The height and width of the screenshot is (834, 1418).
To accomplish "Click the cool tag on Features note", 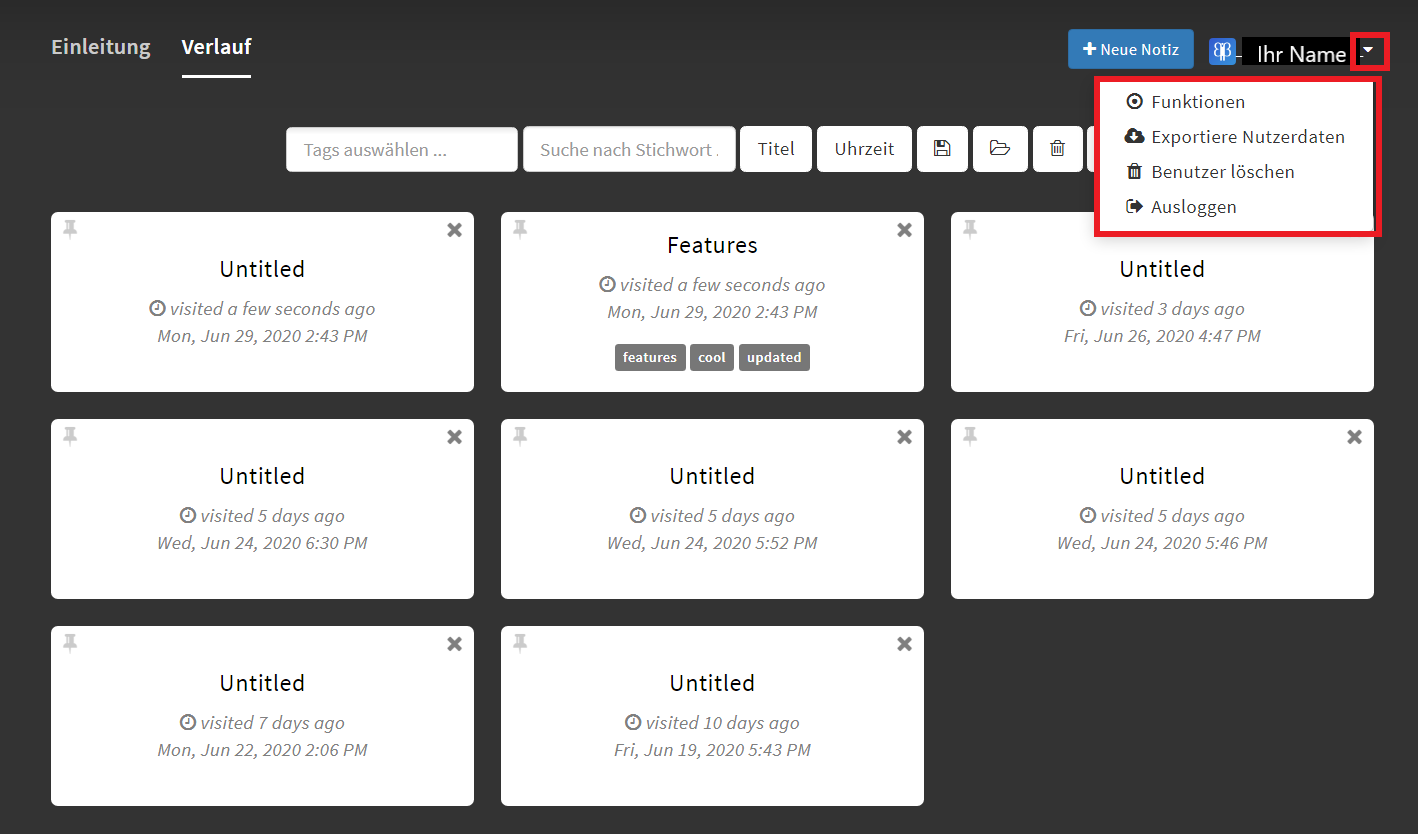I will [711, 357].
